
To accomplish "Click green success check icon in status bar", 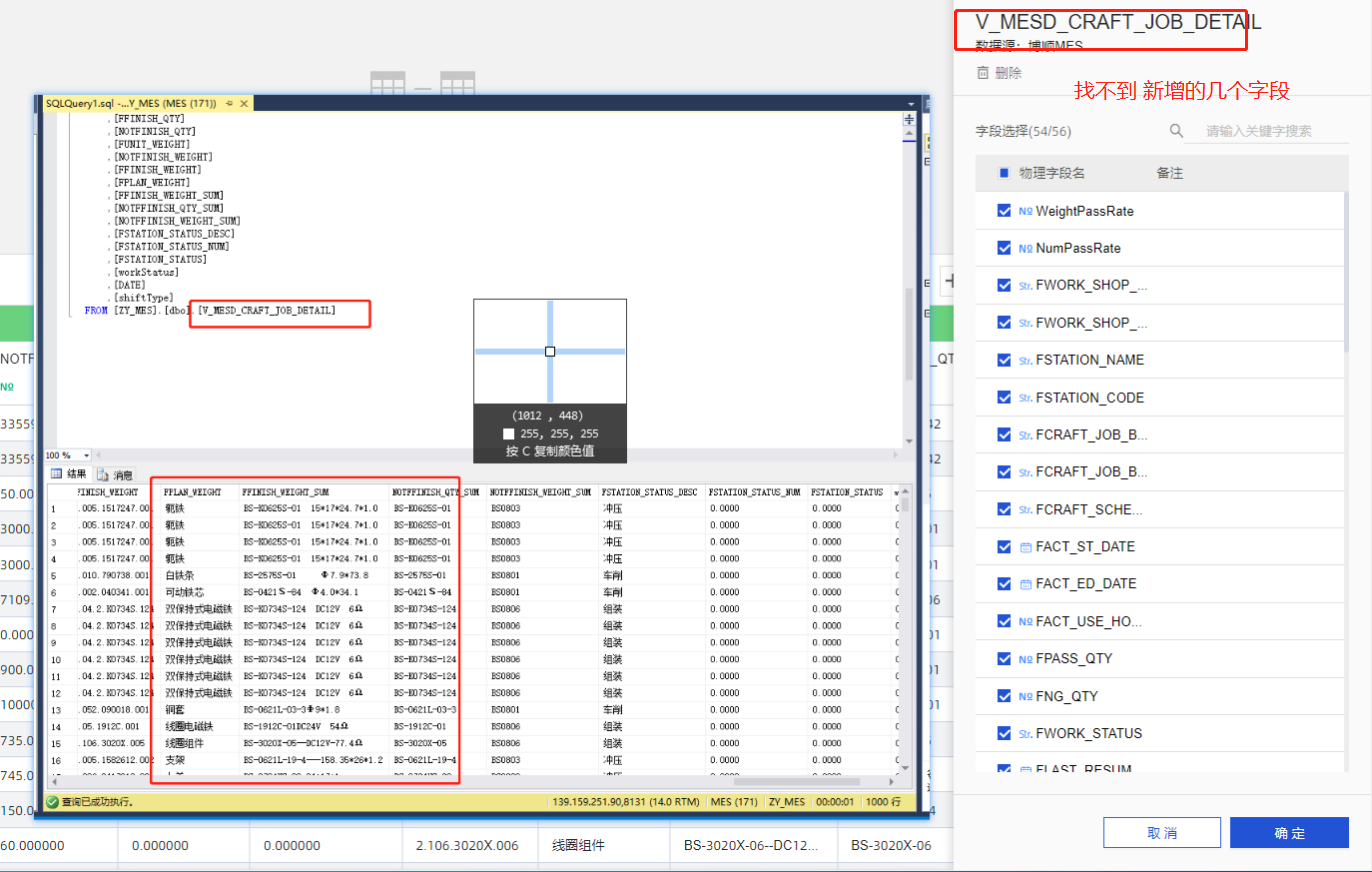I will [52, 802].
